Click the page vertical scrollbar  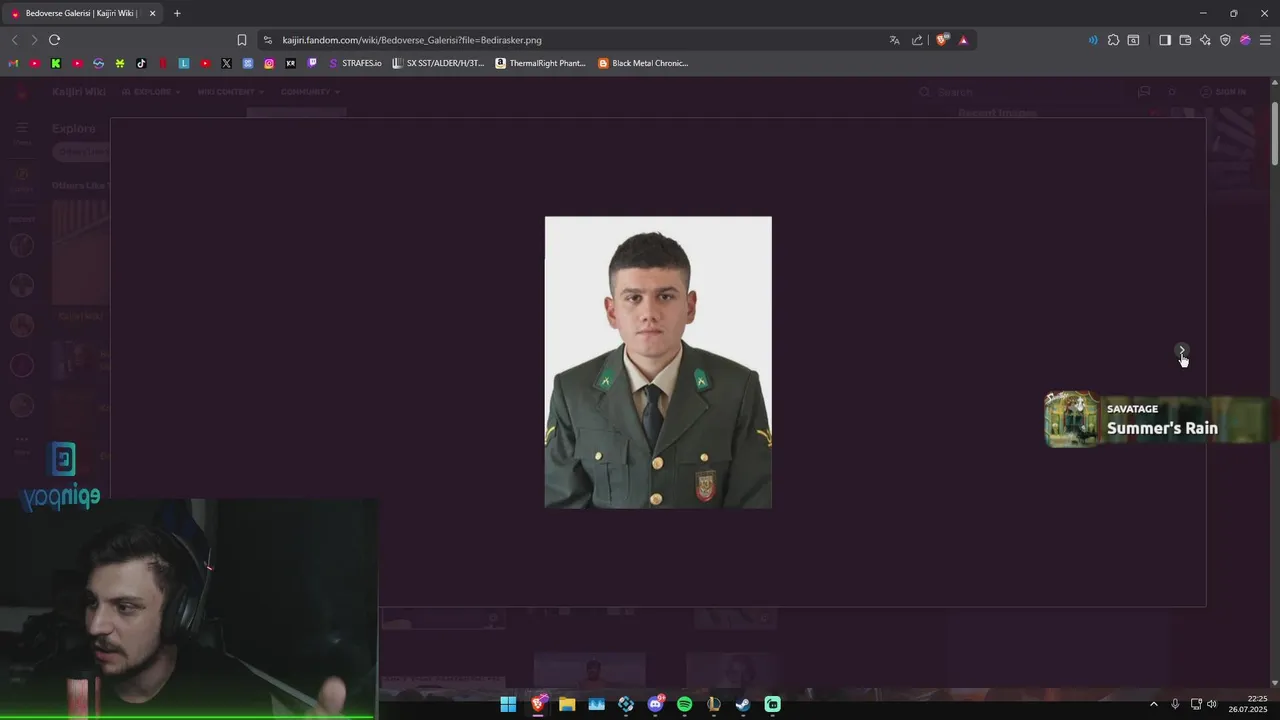point(1275,134)
